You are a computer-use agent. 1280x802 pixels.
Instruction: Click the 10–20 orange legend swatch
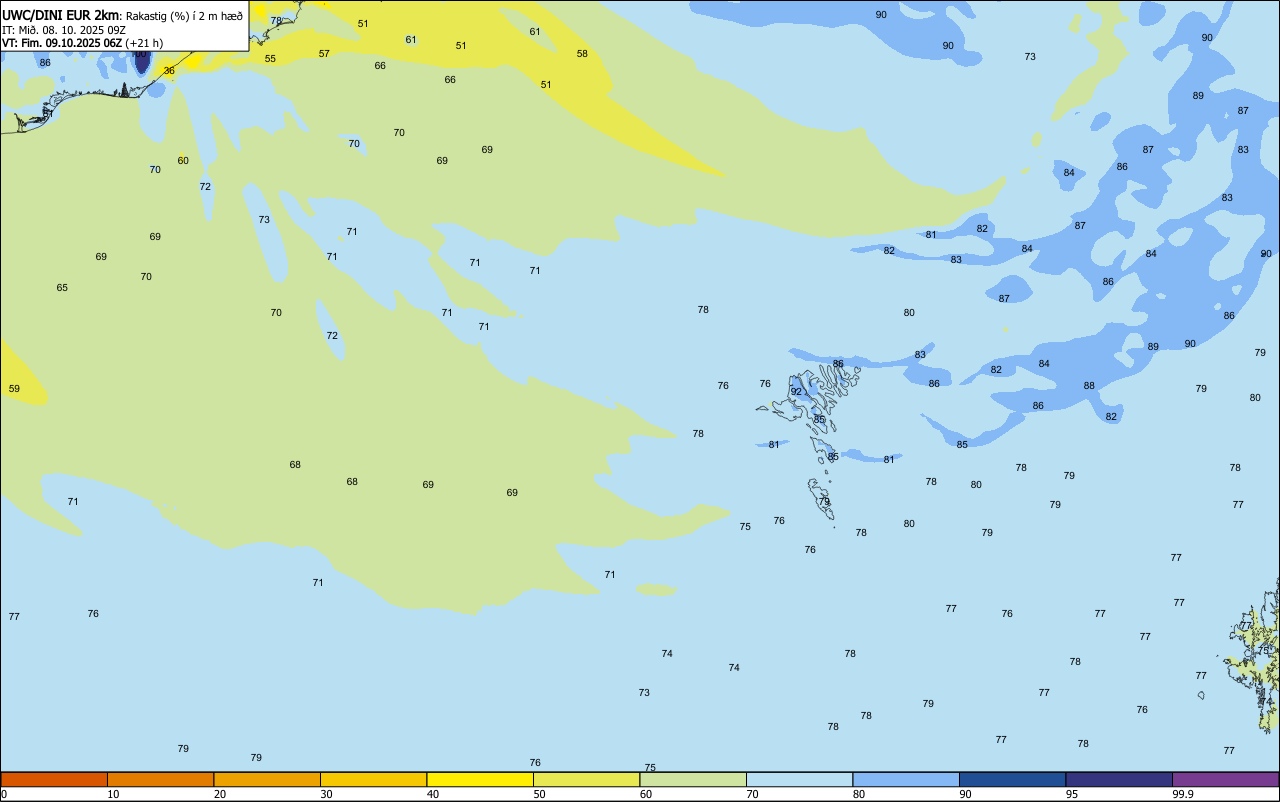tap(160, 779)
